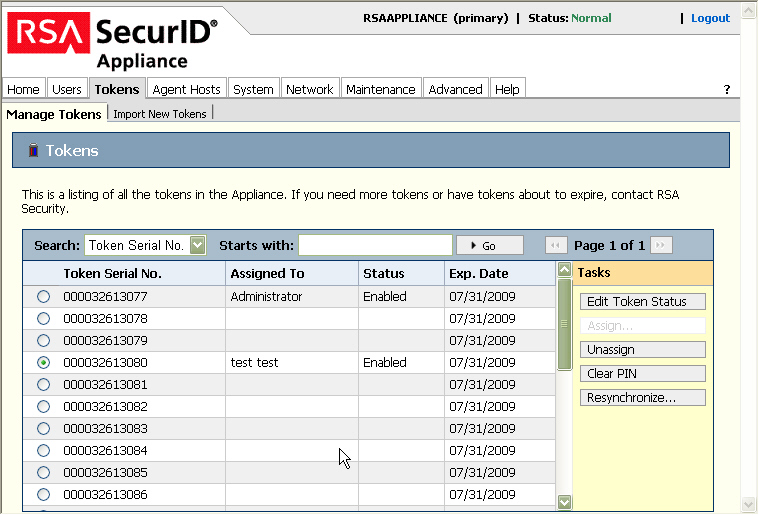The height and width of the screenshot is (515, 759).
Task: Click Enabled status for test test token
Action: [385, 363]
